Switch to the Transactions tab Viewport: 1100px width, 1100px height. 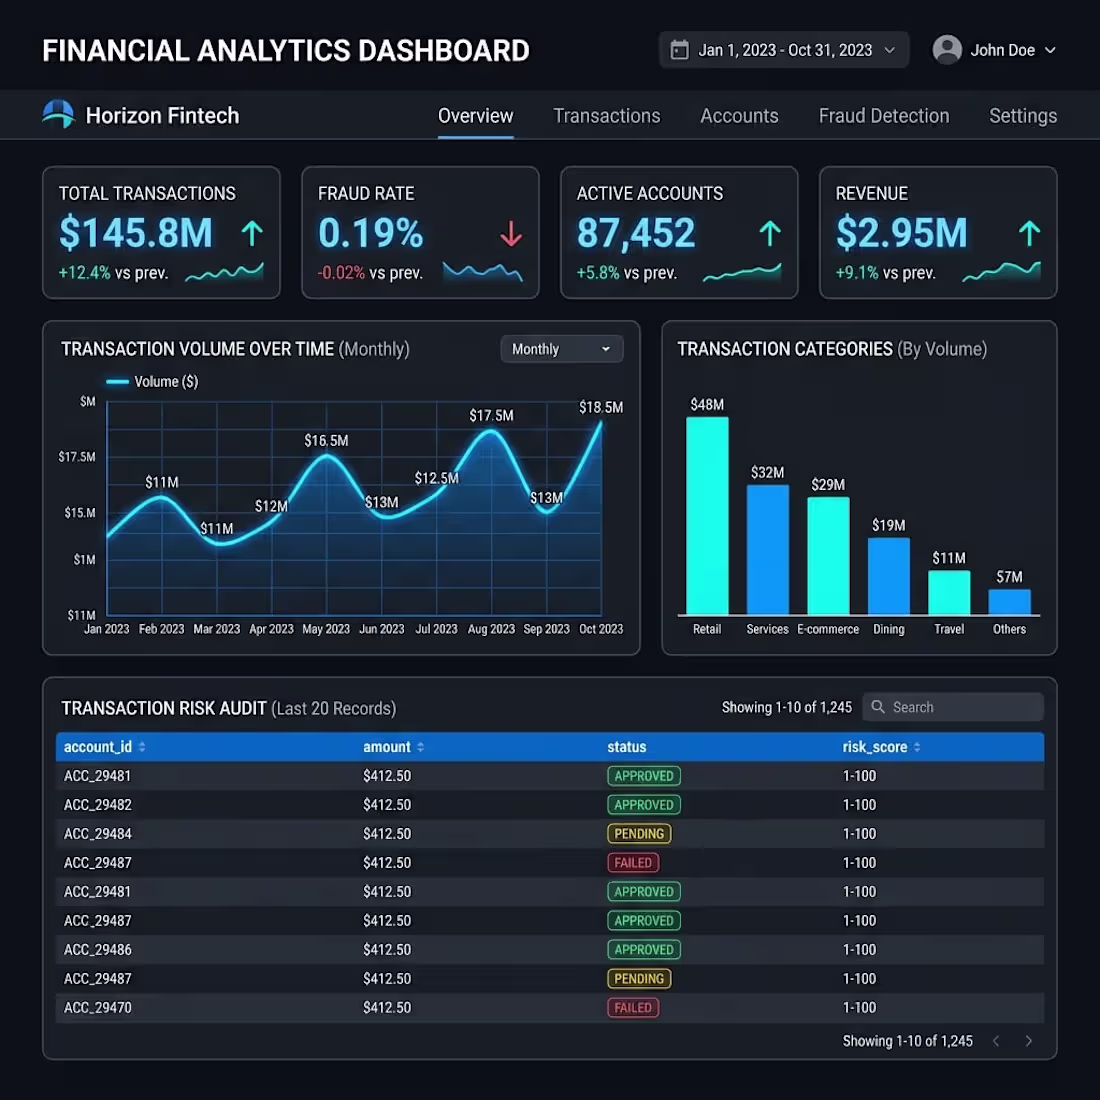click(606, 116)
